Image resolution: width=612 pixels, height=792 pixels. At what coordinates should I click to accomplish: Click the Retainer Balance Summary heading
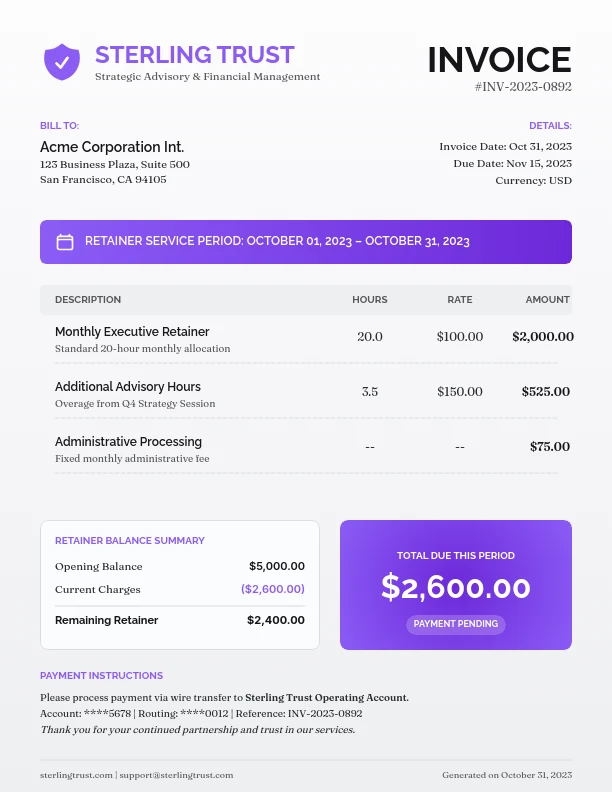click(130, 541)
